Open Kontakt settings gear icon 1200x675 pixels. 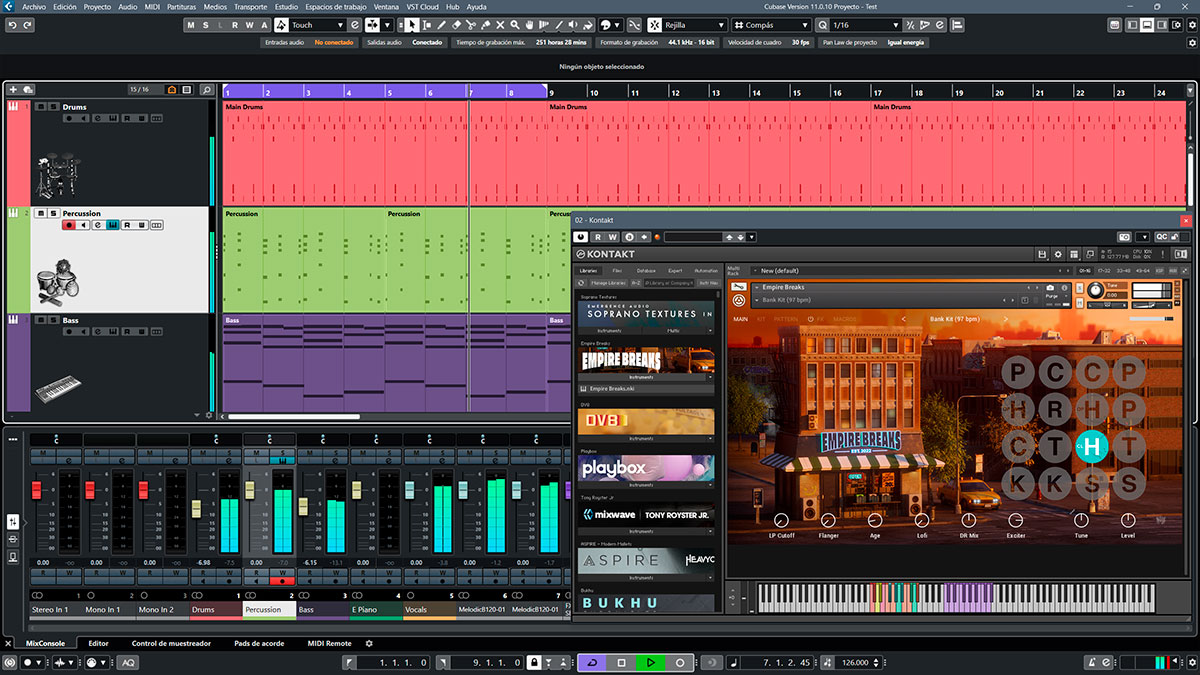click(1058, 254)
